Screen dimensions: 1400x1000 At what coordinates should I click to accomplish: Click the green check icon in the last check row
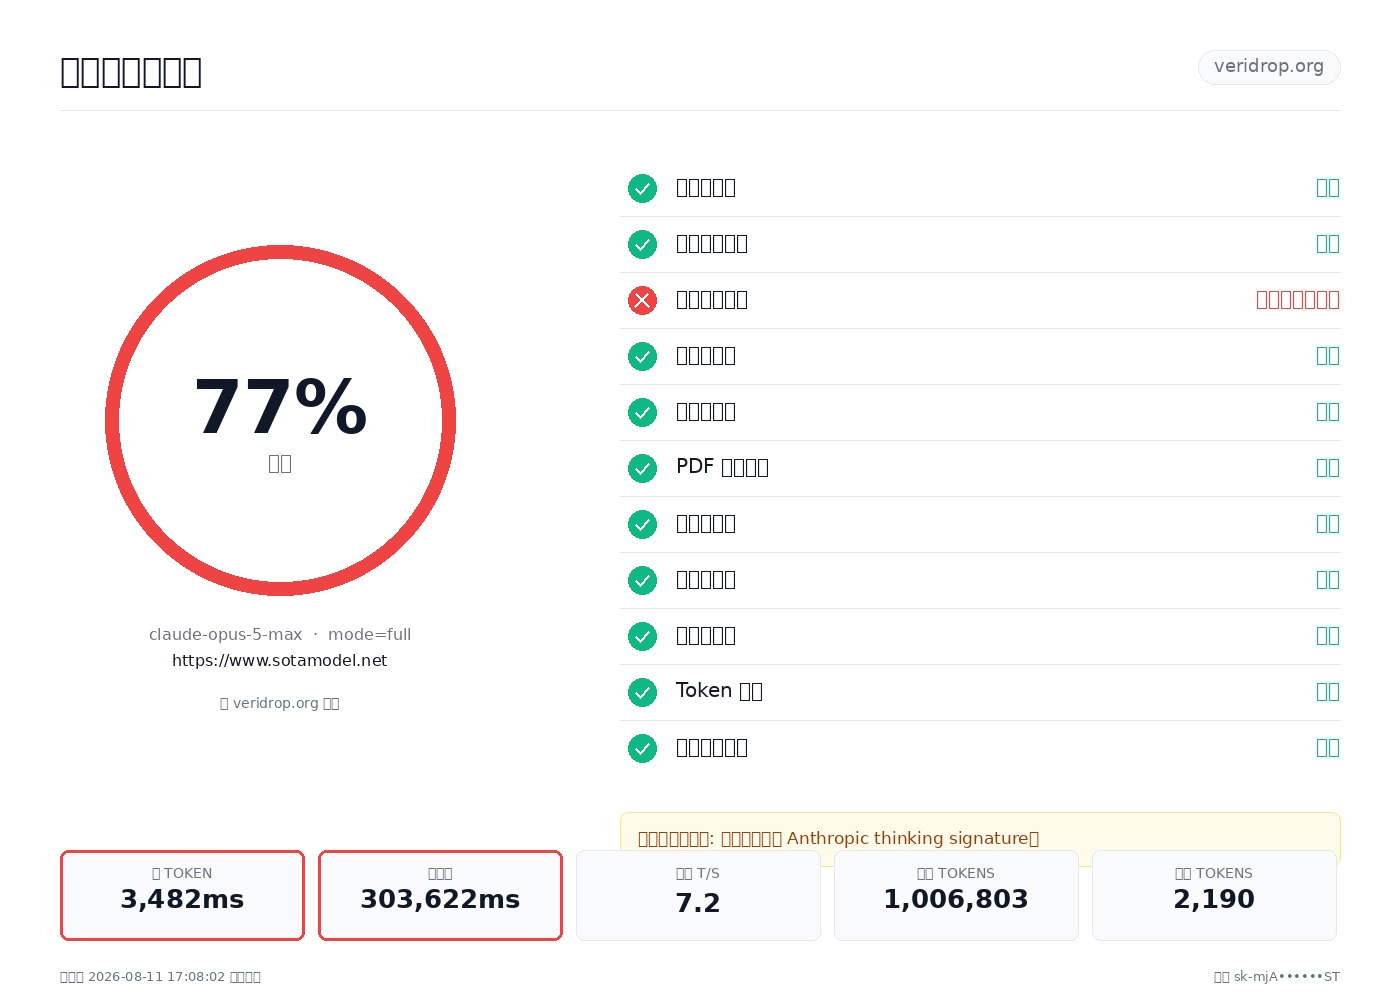(642, 748)
